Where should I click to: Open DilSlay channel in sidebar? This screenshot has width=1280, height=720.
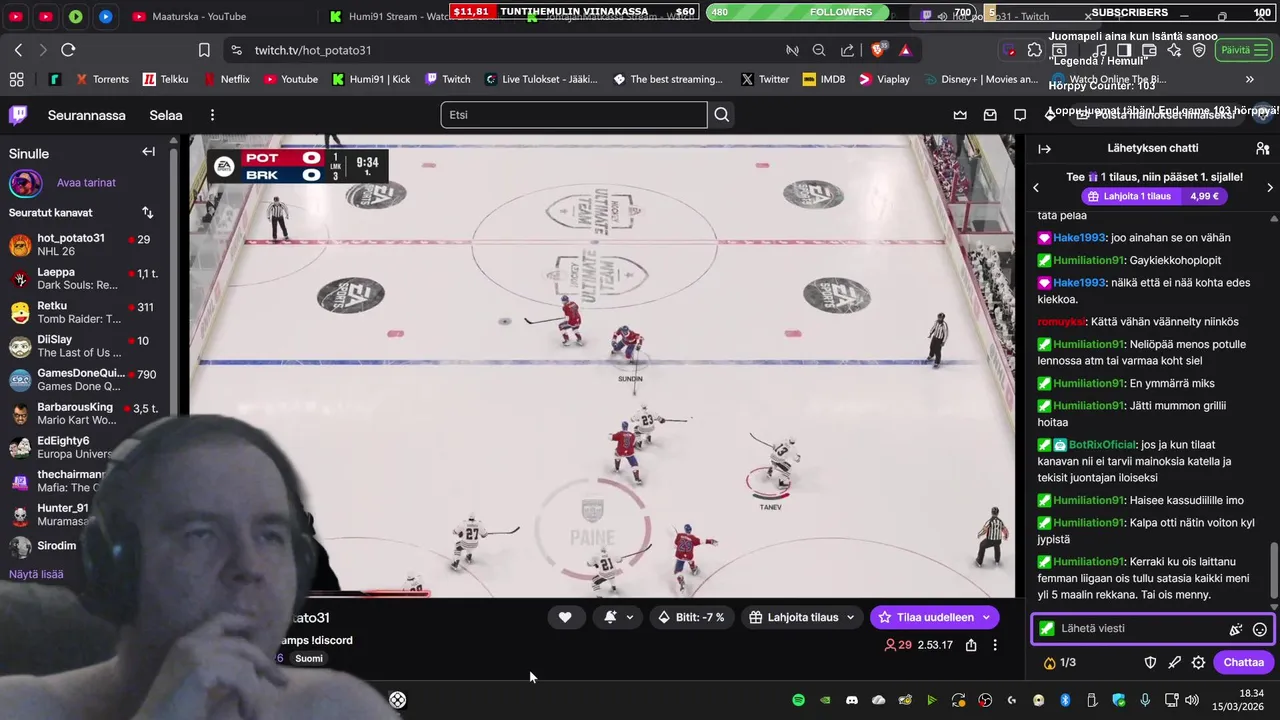tap(85, 346)
